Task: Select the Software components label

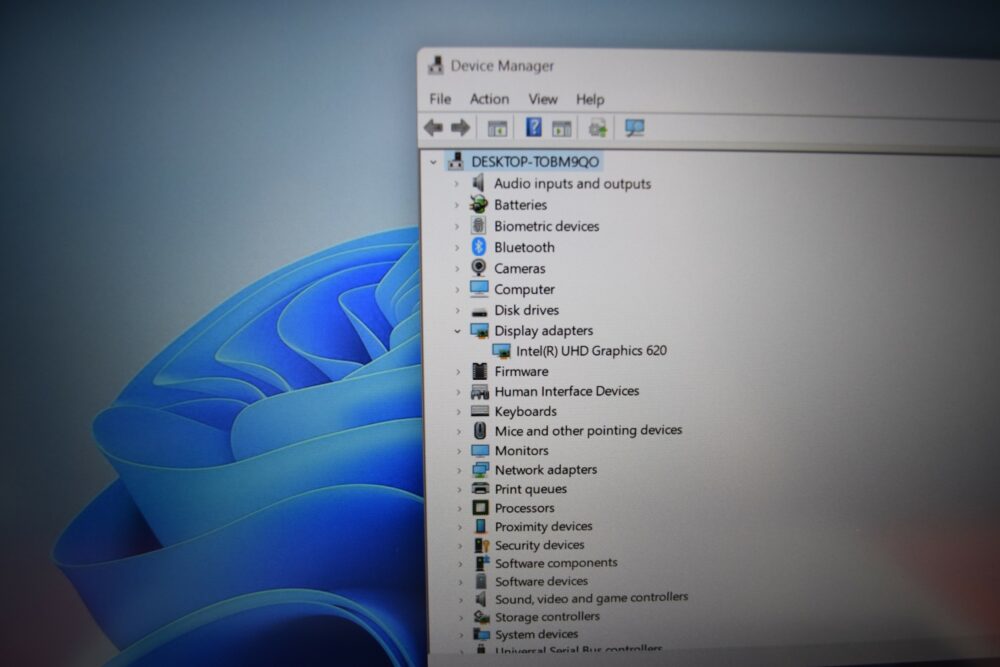Action: pyautogui.click(x=556, y=563)
